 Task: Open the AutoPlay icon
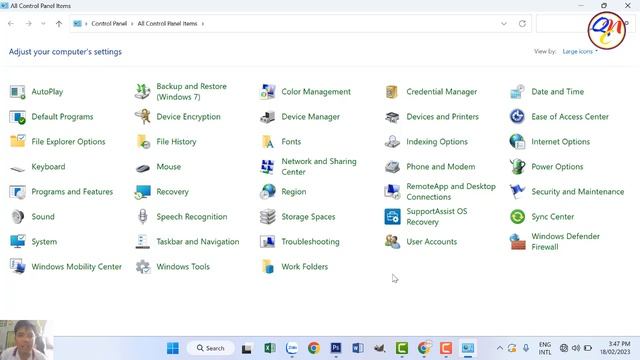18,92
